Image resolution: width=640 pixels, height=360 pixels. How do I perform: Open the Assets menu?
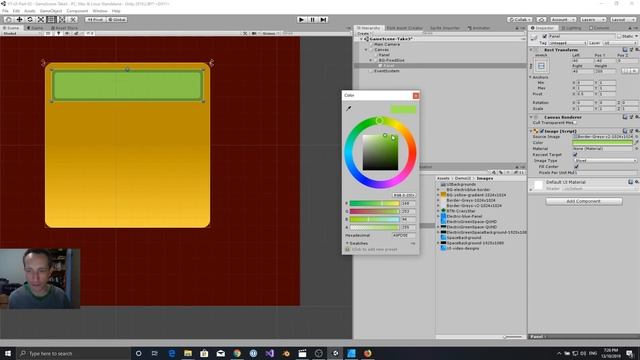(30, 11)
